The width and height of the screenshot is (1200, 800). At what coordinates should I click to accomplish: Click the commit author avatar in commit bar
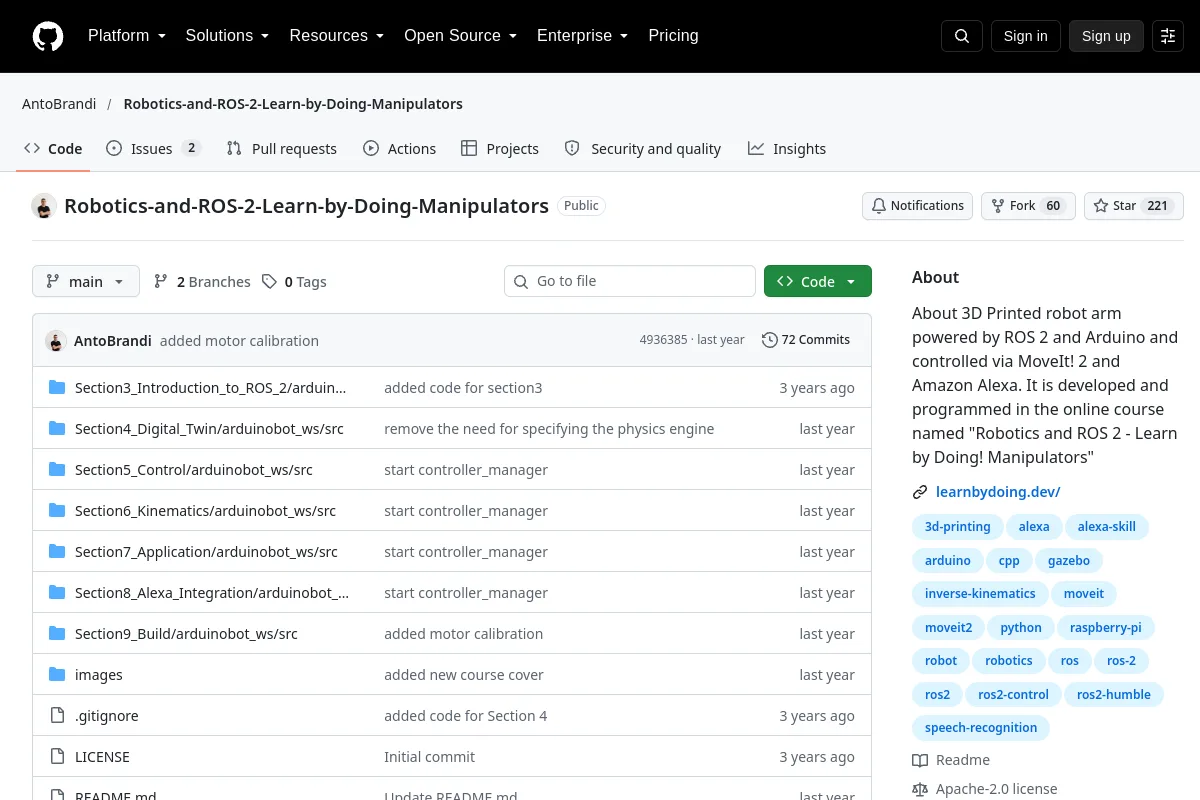(x=56, y=340)
